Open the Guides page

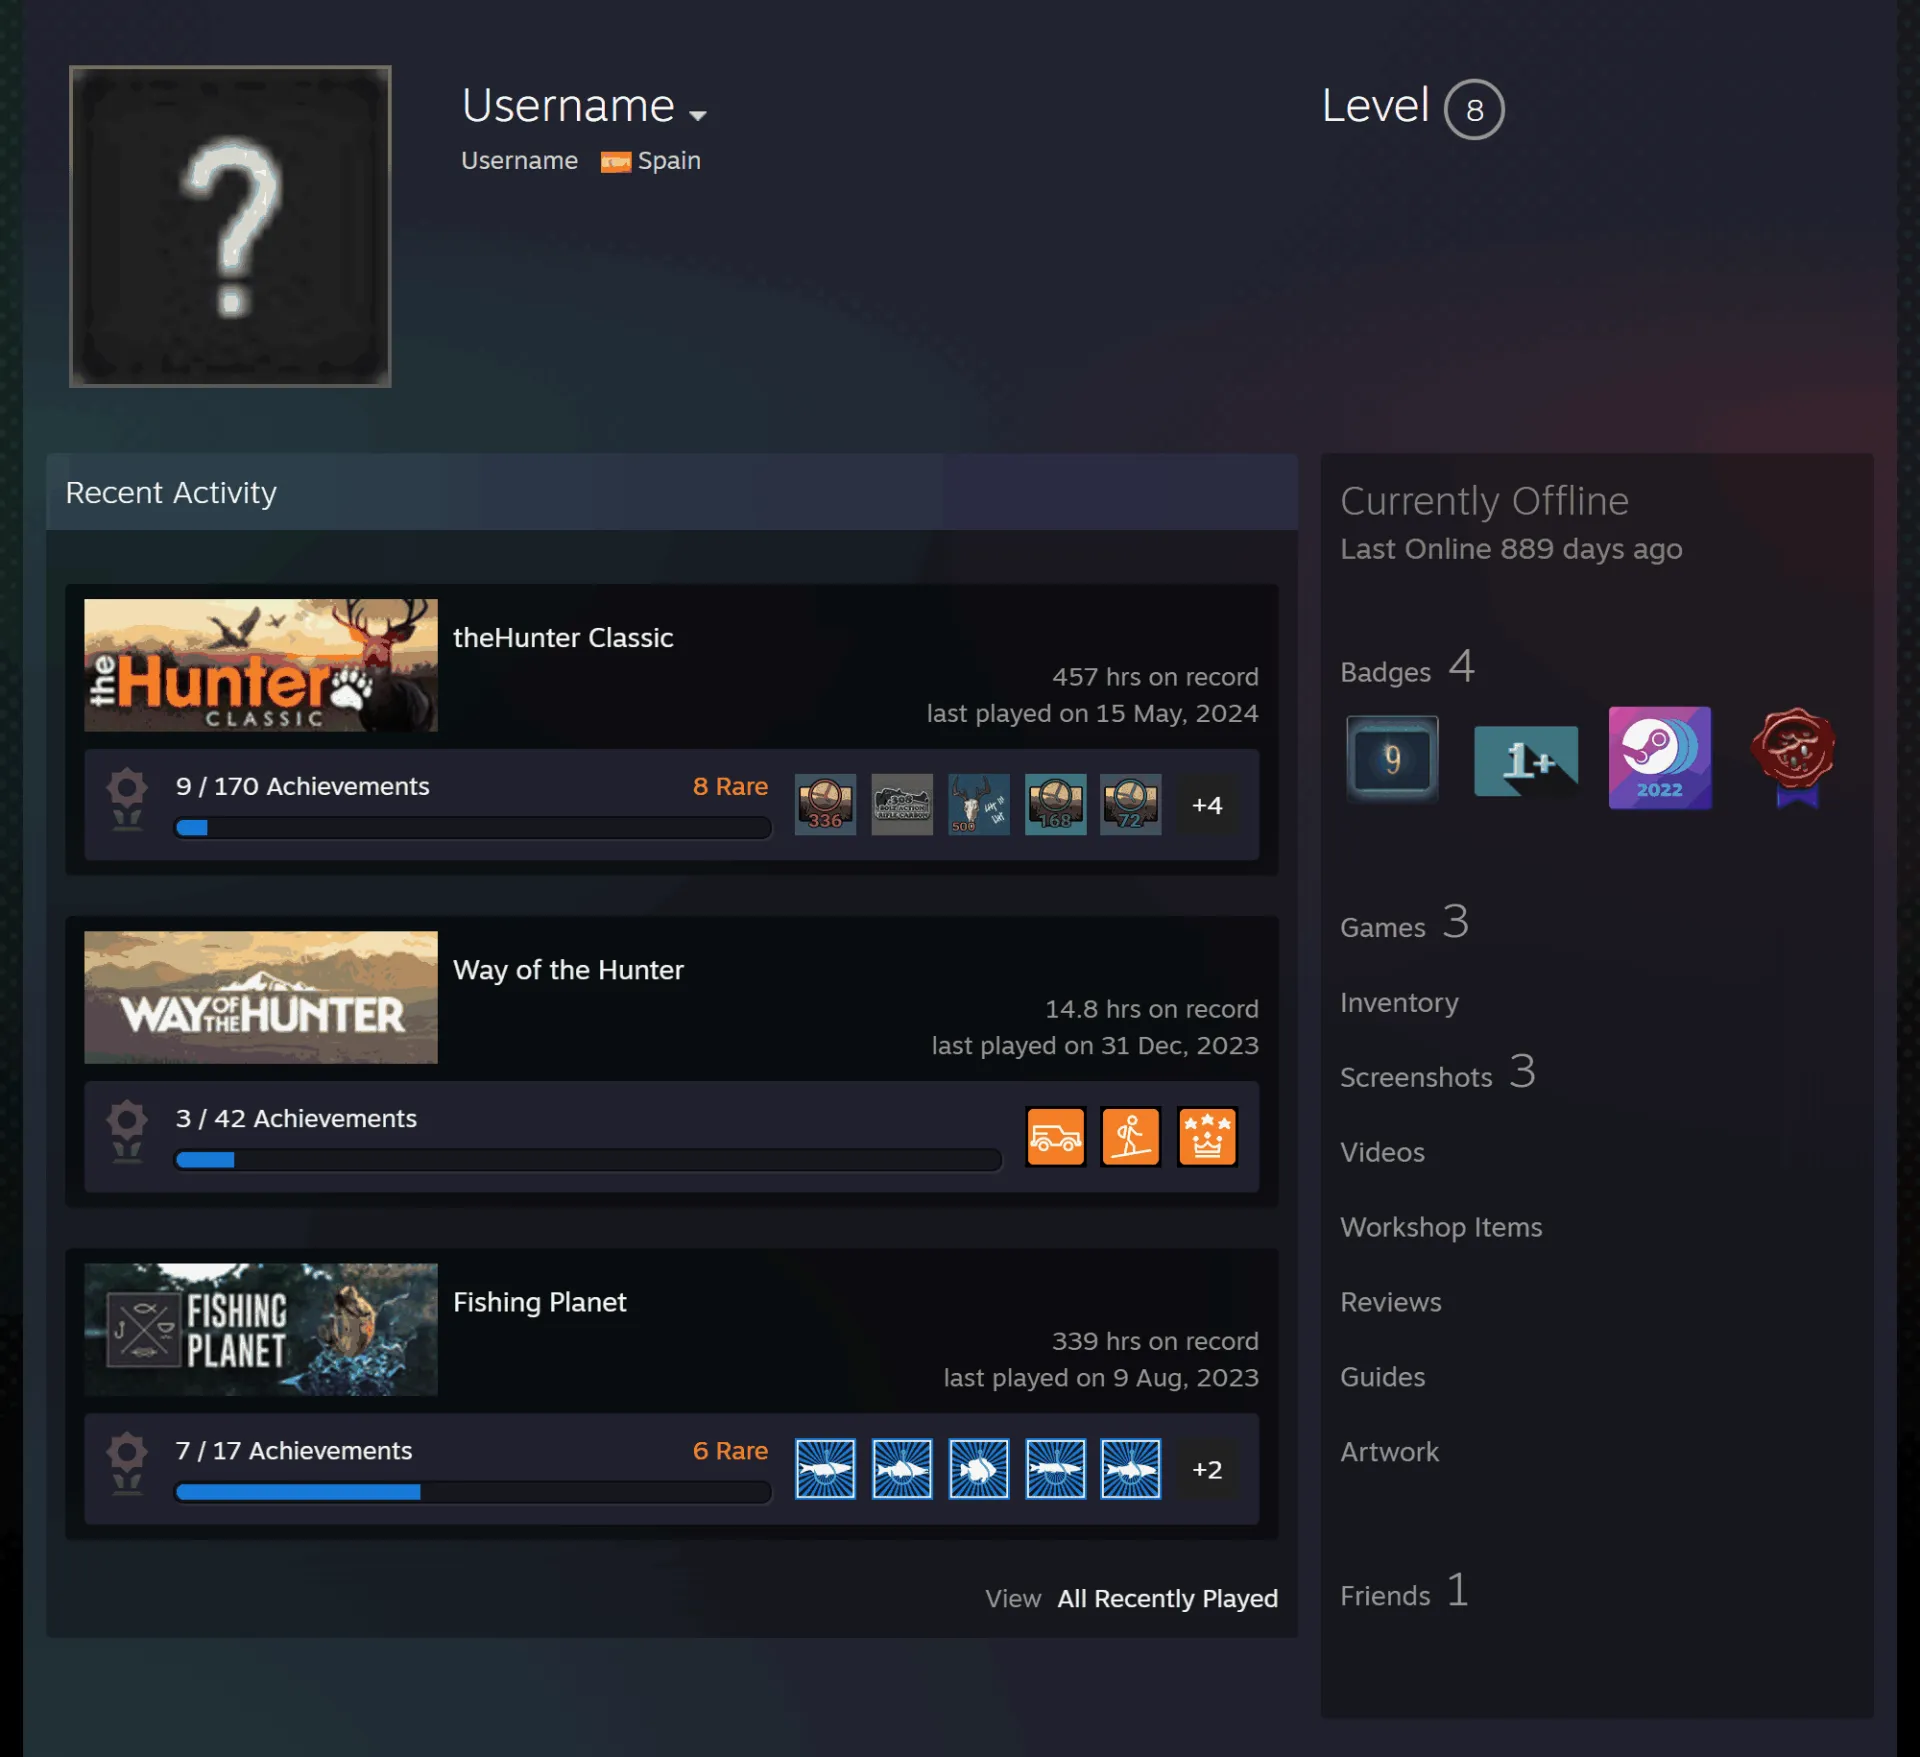point(1382,1377)
